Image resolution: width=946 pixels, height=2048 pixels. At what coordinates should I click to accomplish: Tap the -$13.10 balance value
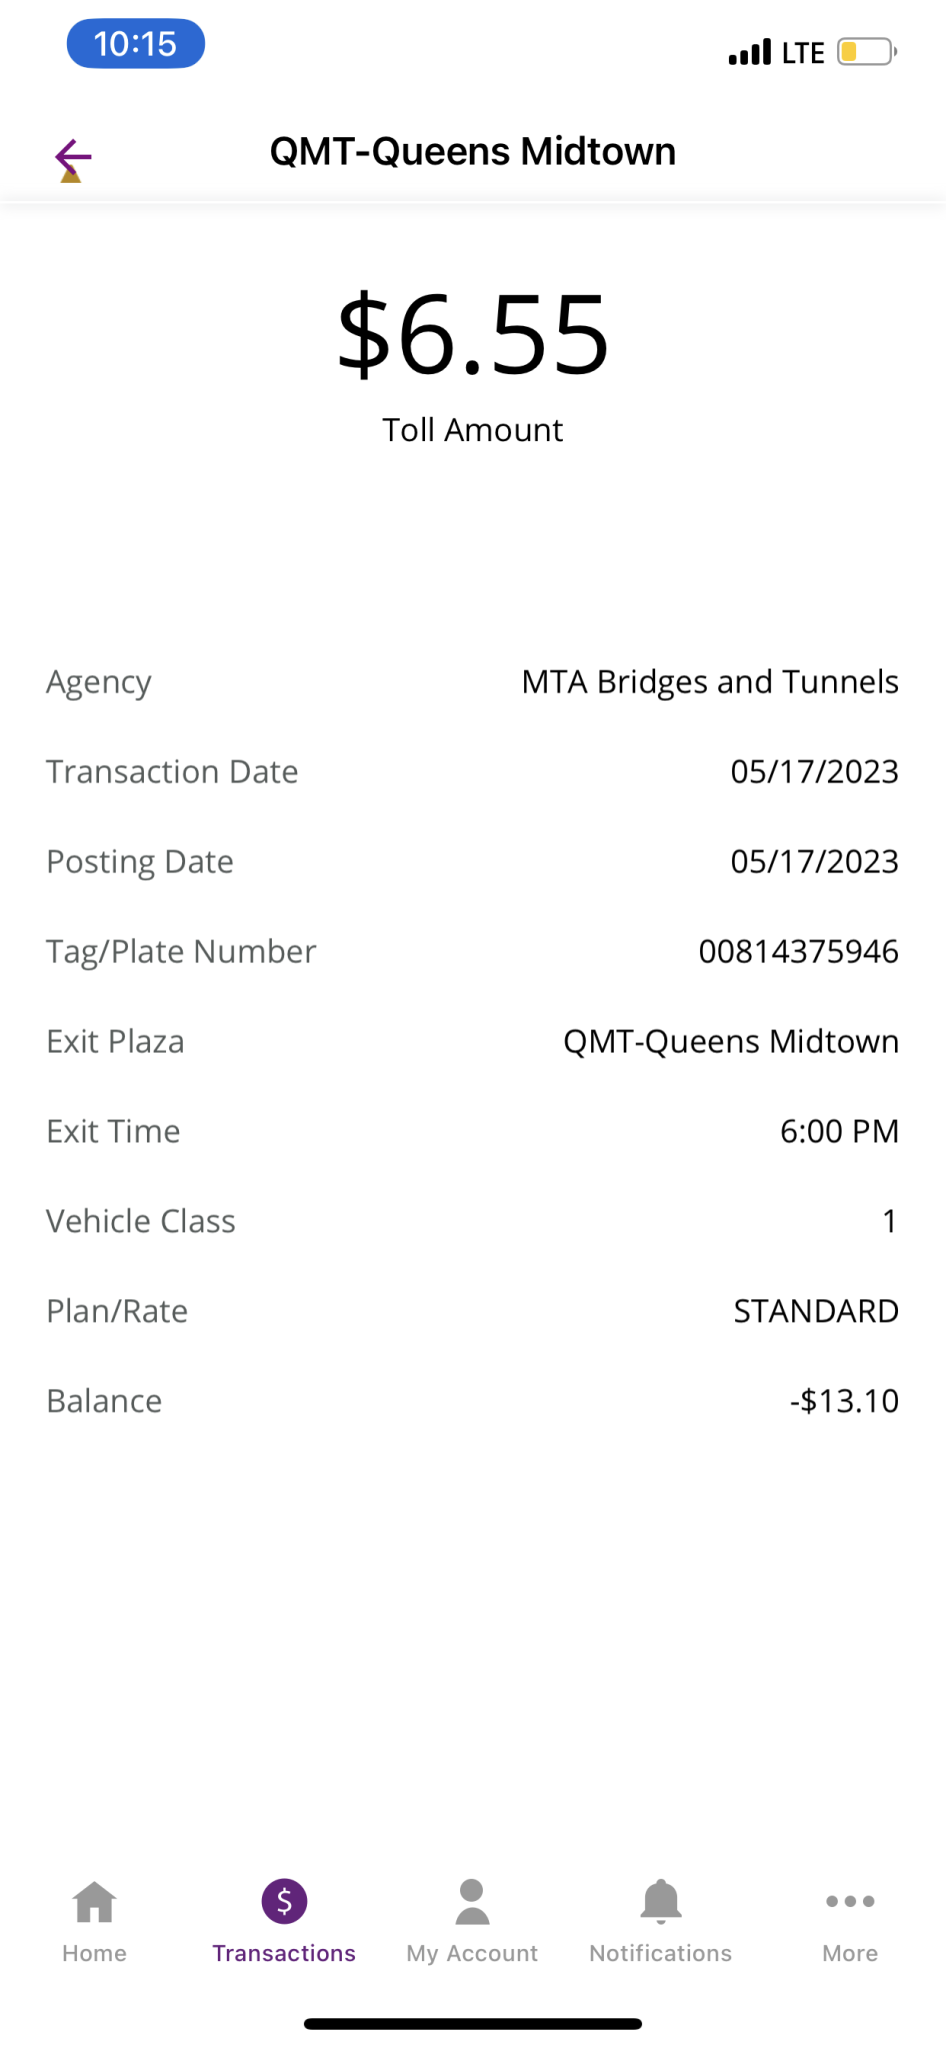pos(844,1401)
